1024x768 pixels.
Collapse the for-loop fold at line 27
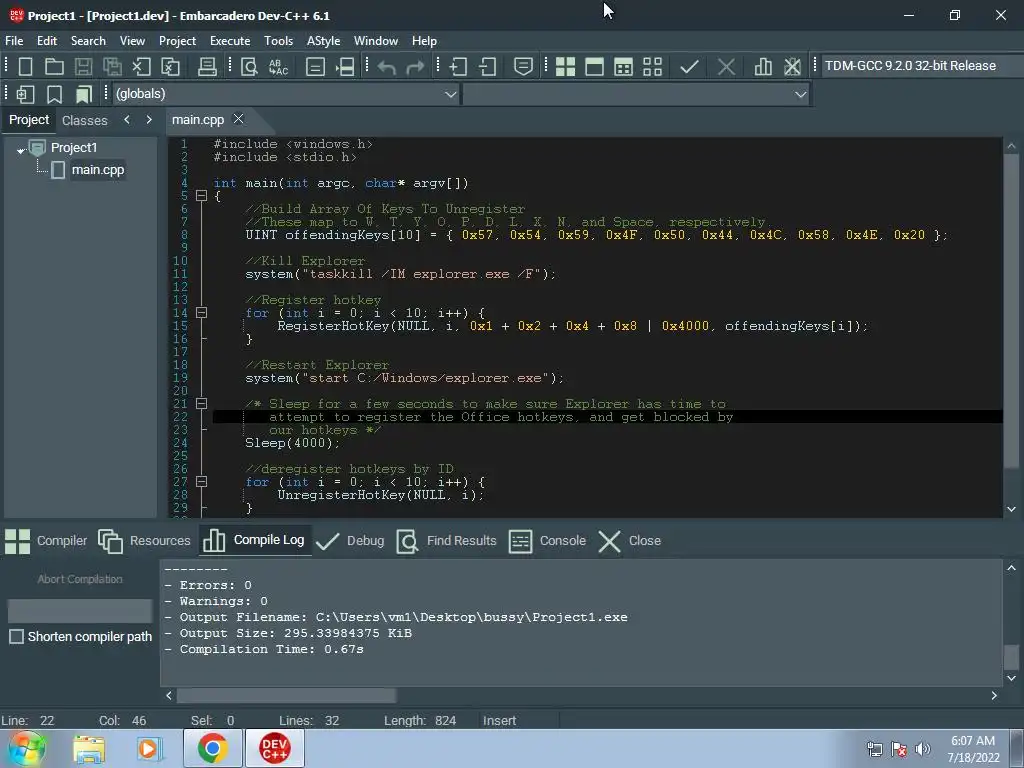[201, 482]
